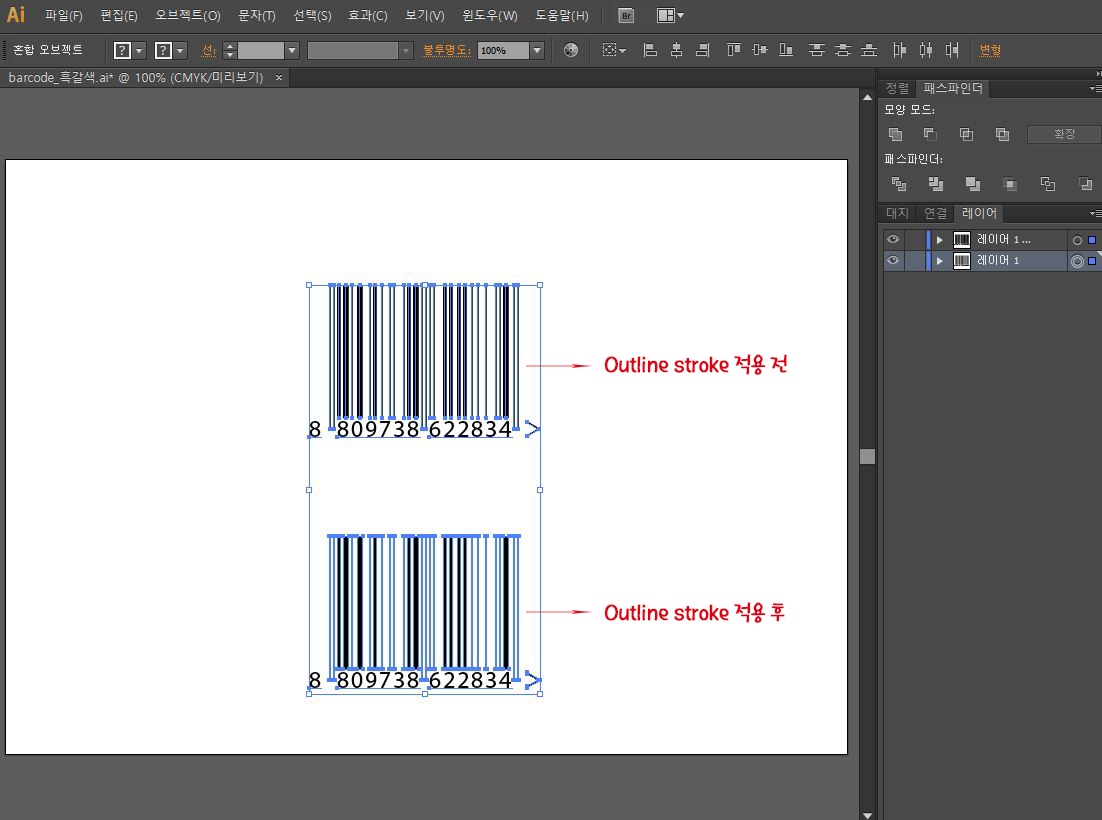Click target circle of selected '레이어 1' layer
The image size is (1102, 820).
[x=1077, y=261]
